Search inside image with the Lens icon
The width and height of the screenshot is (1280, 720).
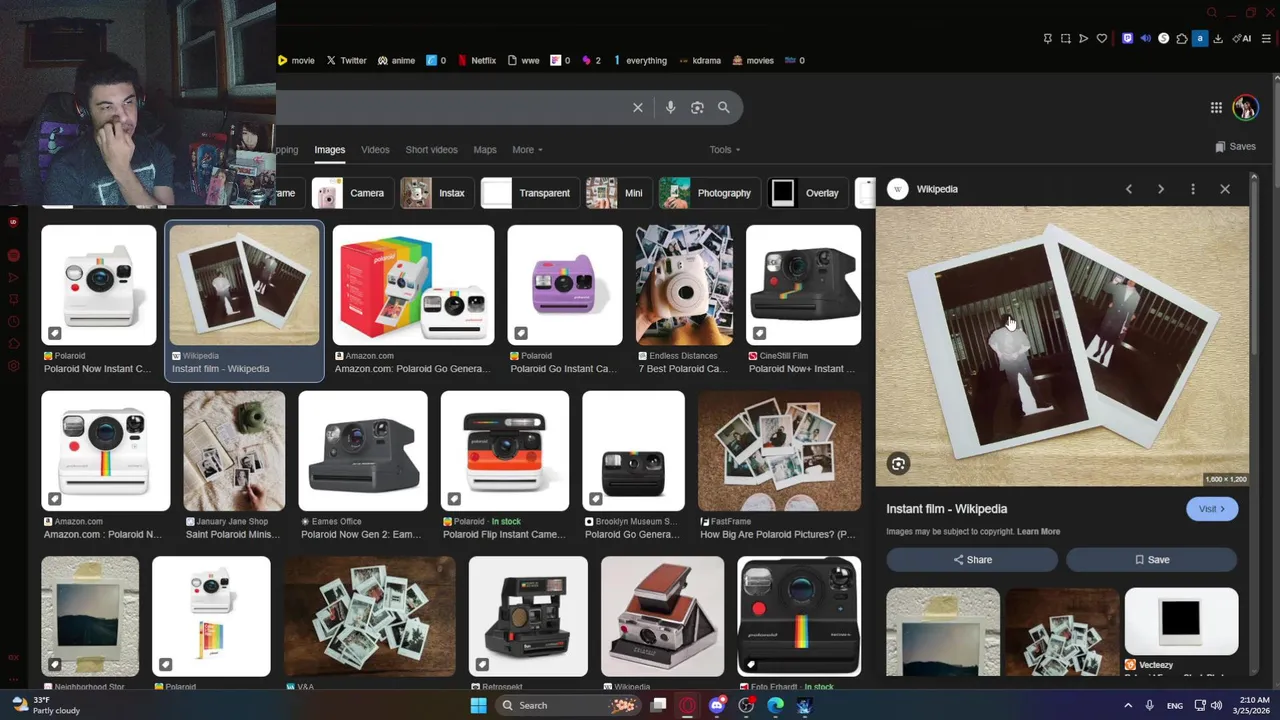[898, 464]
